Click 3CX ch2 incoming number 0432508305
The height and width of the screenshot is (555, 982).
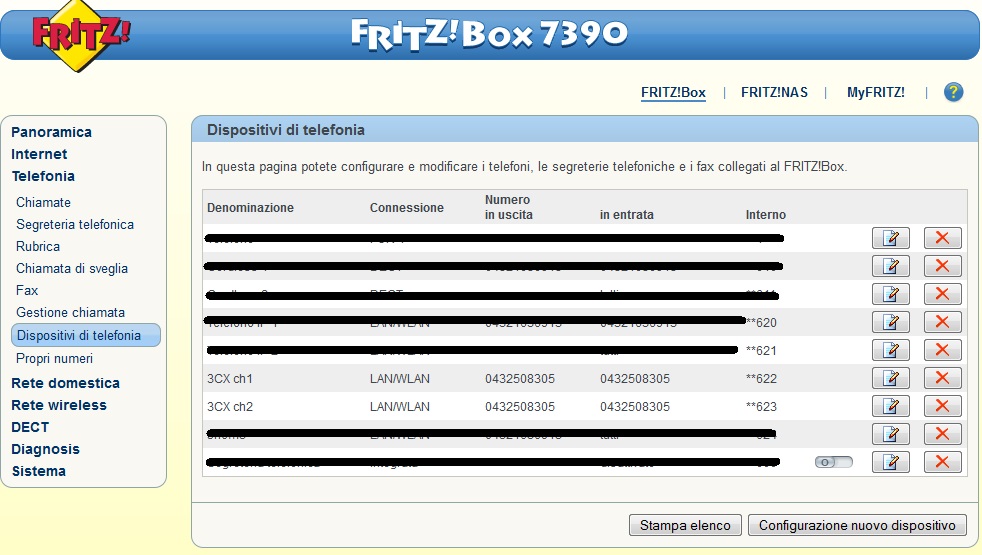[635, 407]
